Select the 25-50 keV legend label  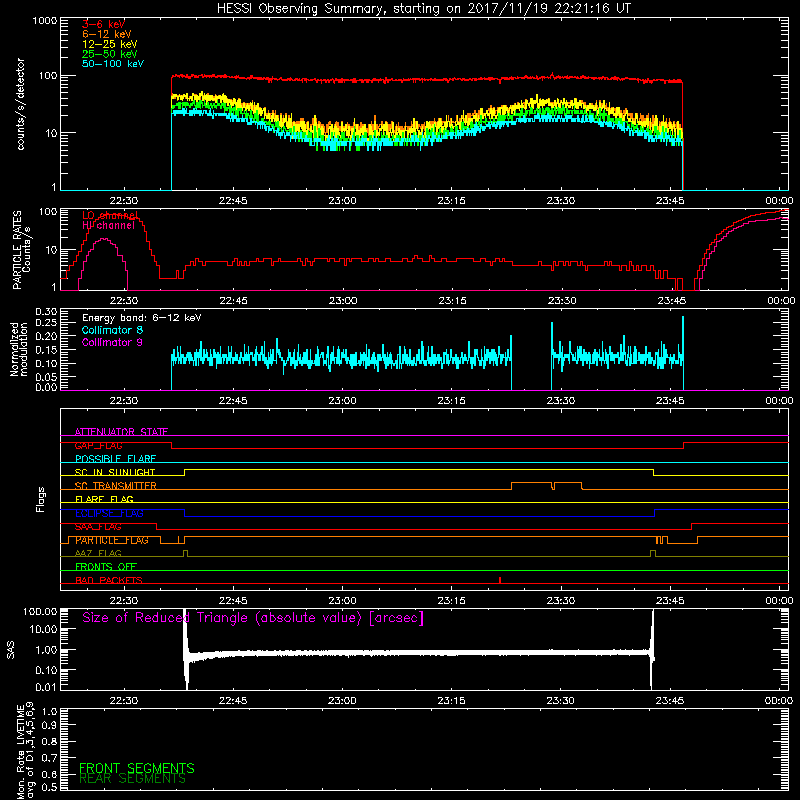pyautogui.click(x=110, y=54)
